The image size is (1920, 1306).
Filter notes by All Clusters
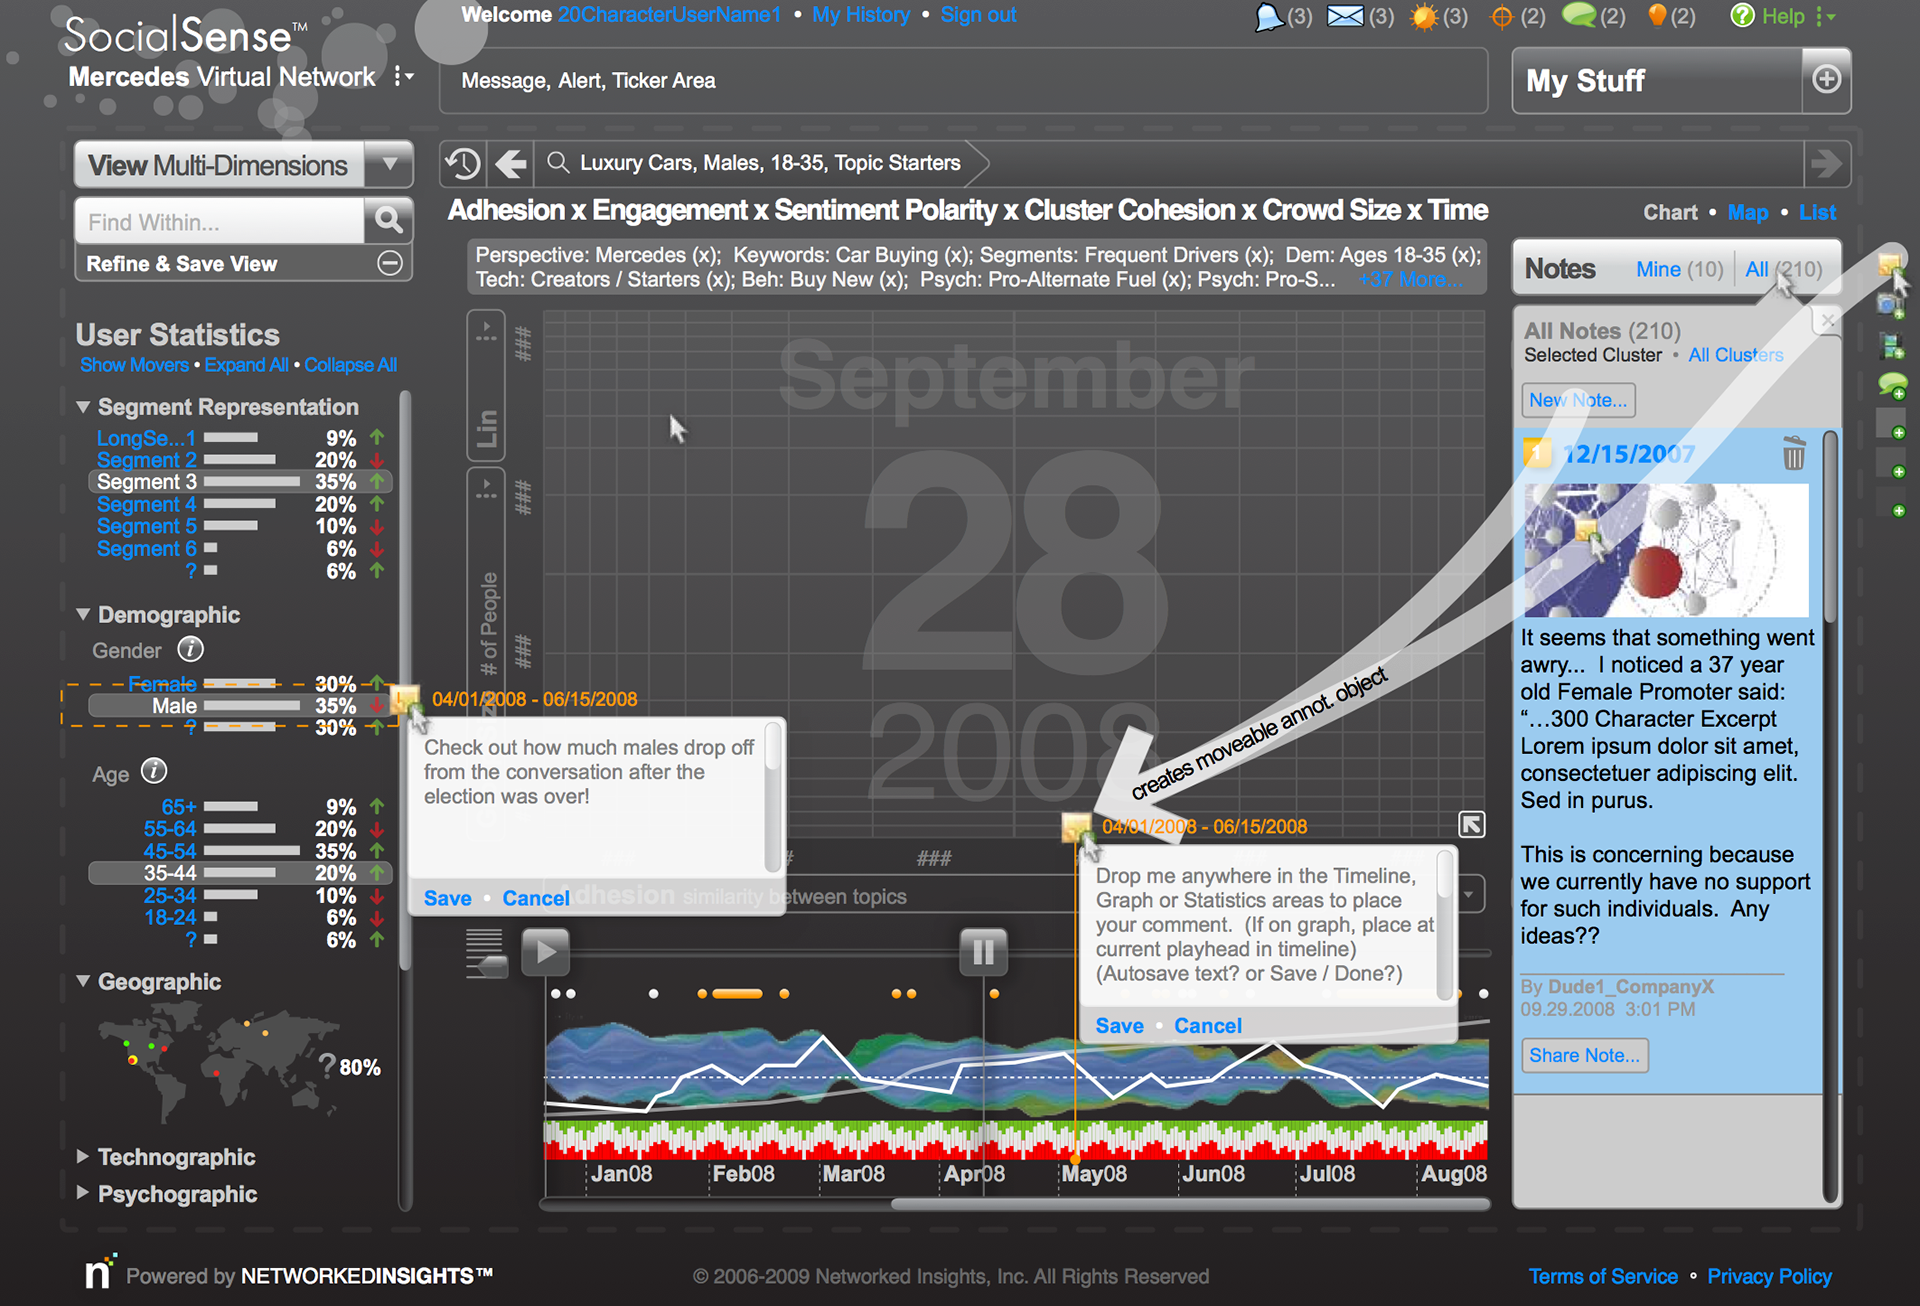tap(1735, 355)
